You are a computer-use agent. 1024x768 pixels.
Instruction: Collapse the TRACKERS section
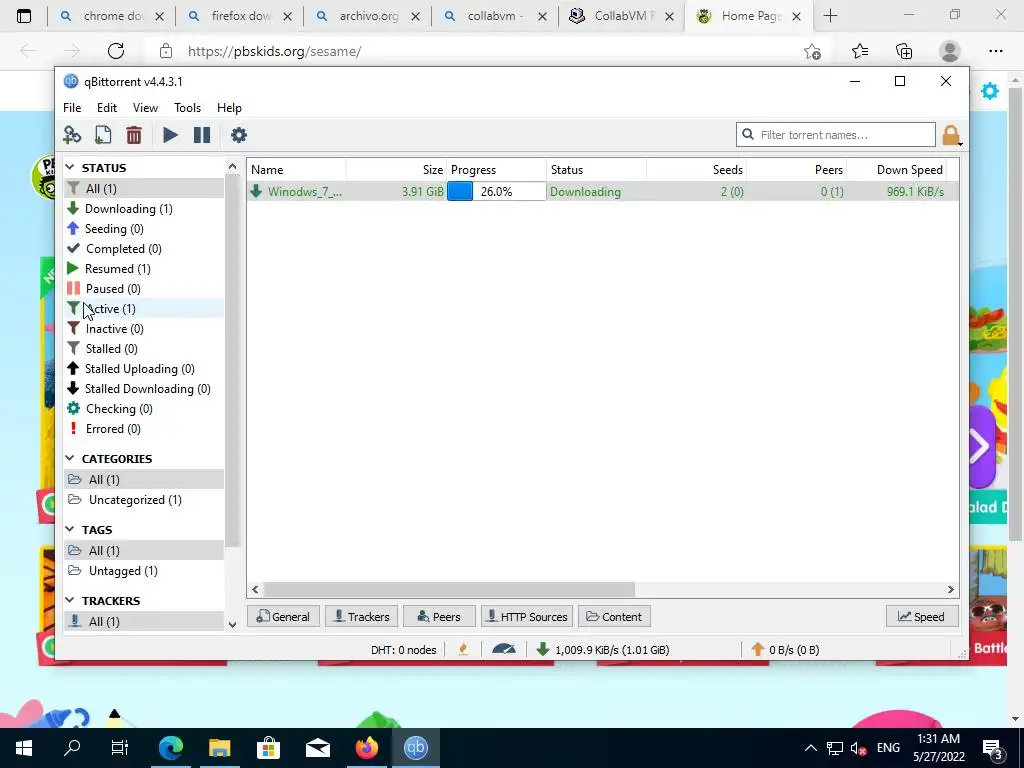(x=71, y=600)
